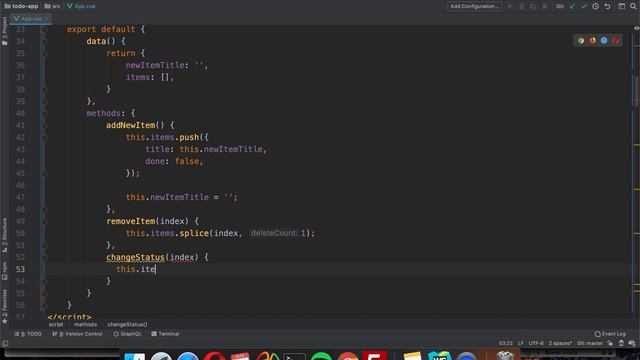640x360 pixels.
Task: Click Git commit green checkmark icon
Action: (x=584, y=6)
